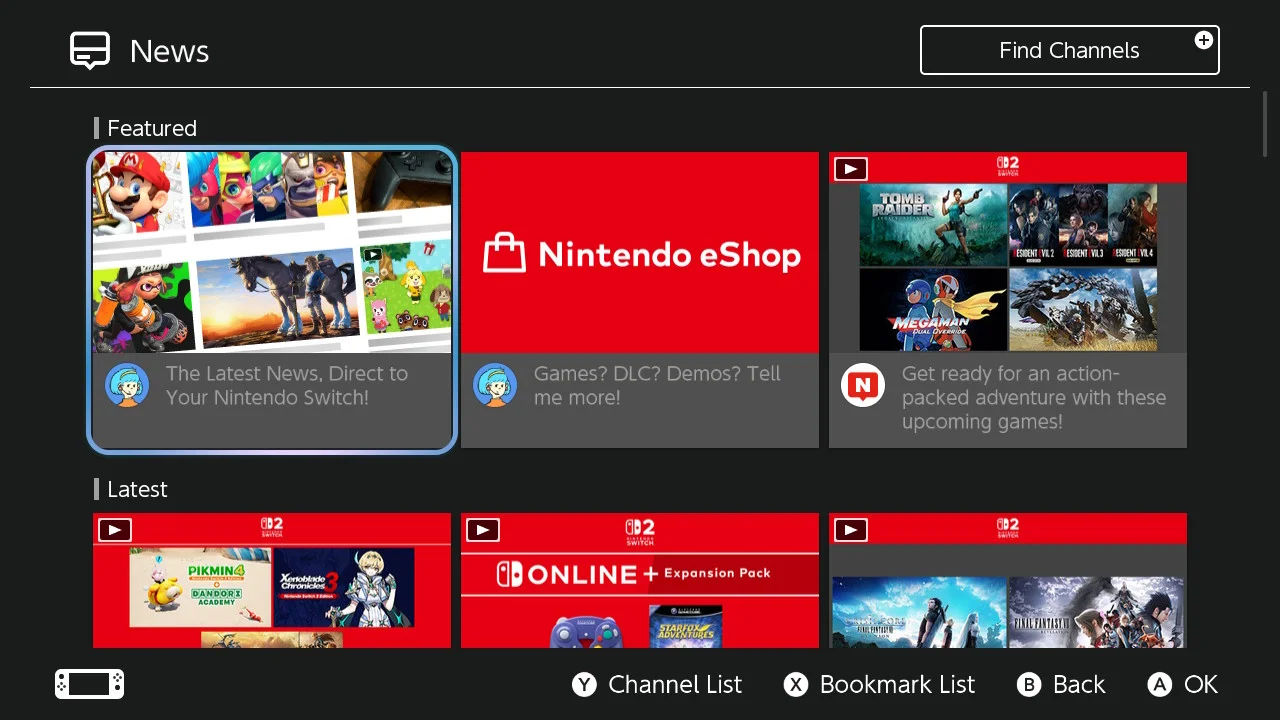Open the Final Fantasy latest article card
1280x720 pixels.
1008,581
